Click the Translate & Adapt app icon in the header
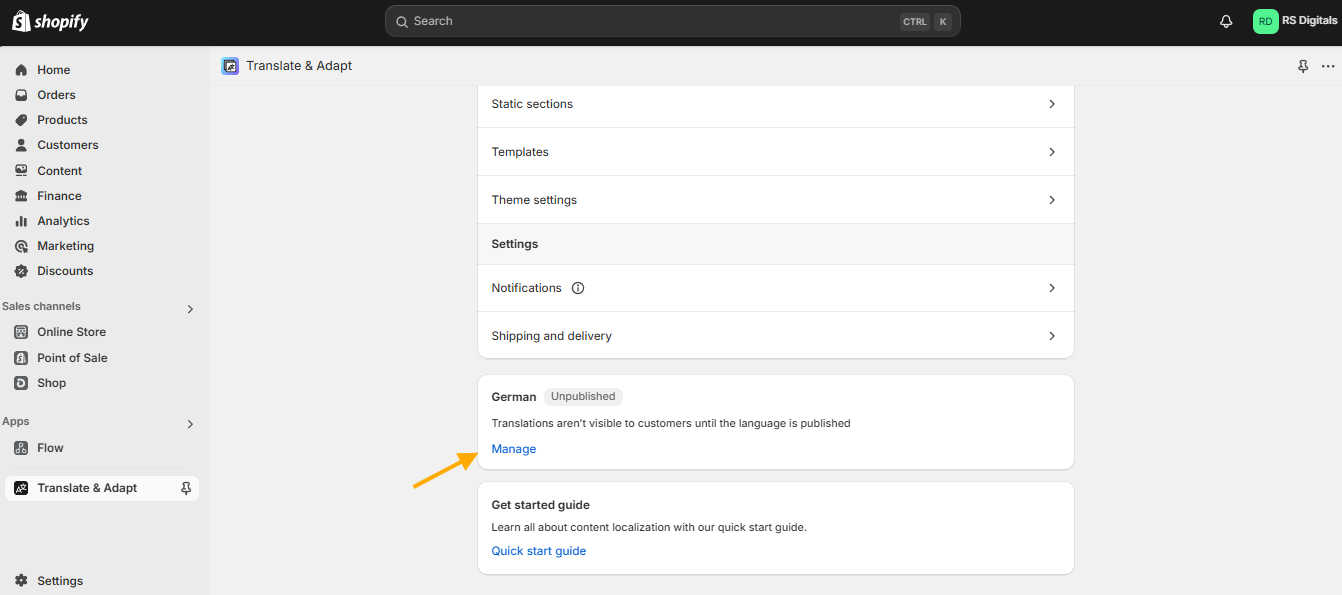This screenshot has width=1342, height=595. (x=230, y=66)
